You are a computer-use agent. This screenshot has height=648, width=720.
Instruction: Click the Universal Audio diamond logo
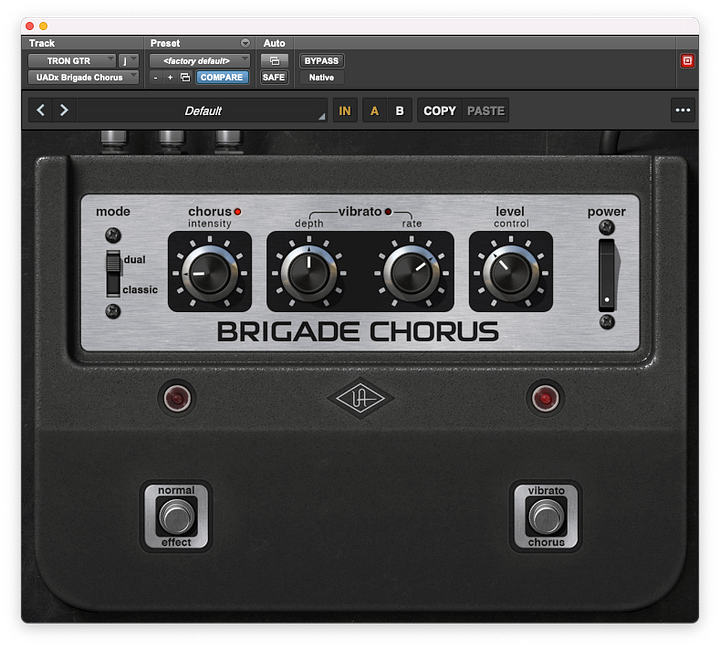click(360, 398)
